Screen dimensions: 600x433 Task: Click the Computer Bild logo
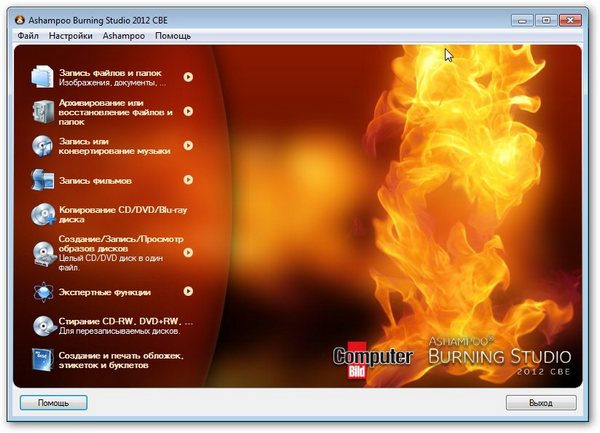pyautogui.click(x=372, y=360)
